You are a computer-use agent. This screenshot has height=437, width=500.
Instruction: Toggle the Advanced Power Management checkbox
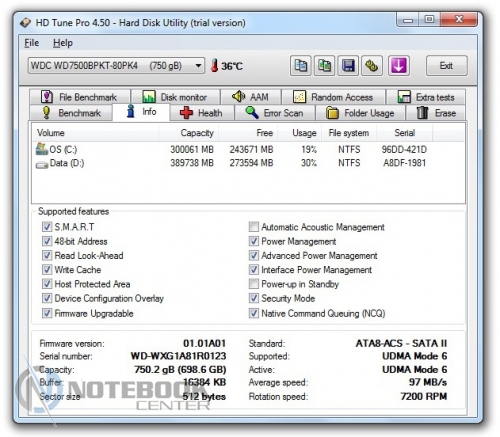254,256
